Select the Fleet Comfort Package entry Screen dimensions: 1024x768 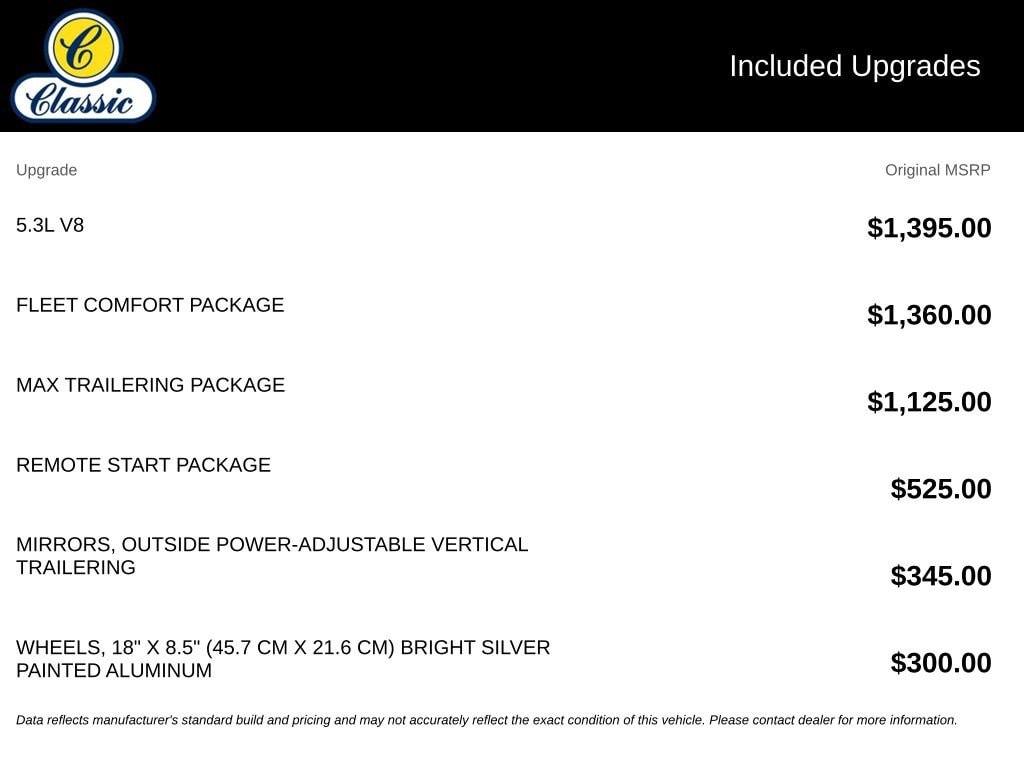tap(150, 305)
